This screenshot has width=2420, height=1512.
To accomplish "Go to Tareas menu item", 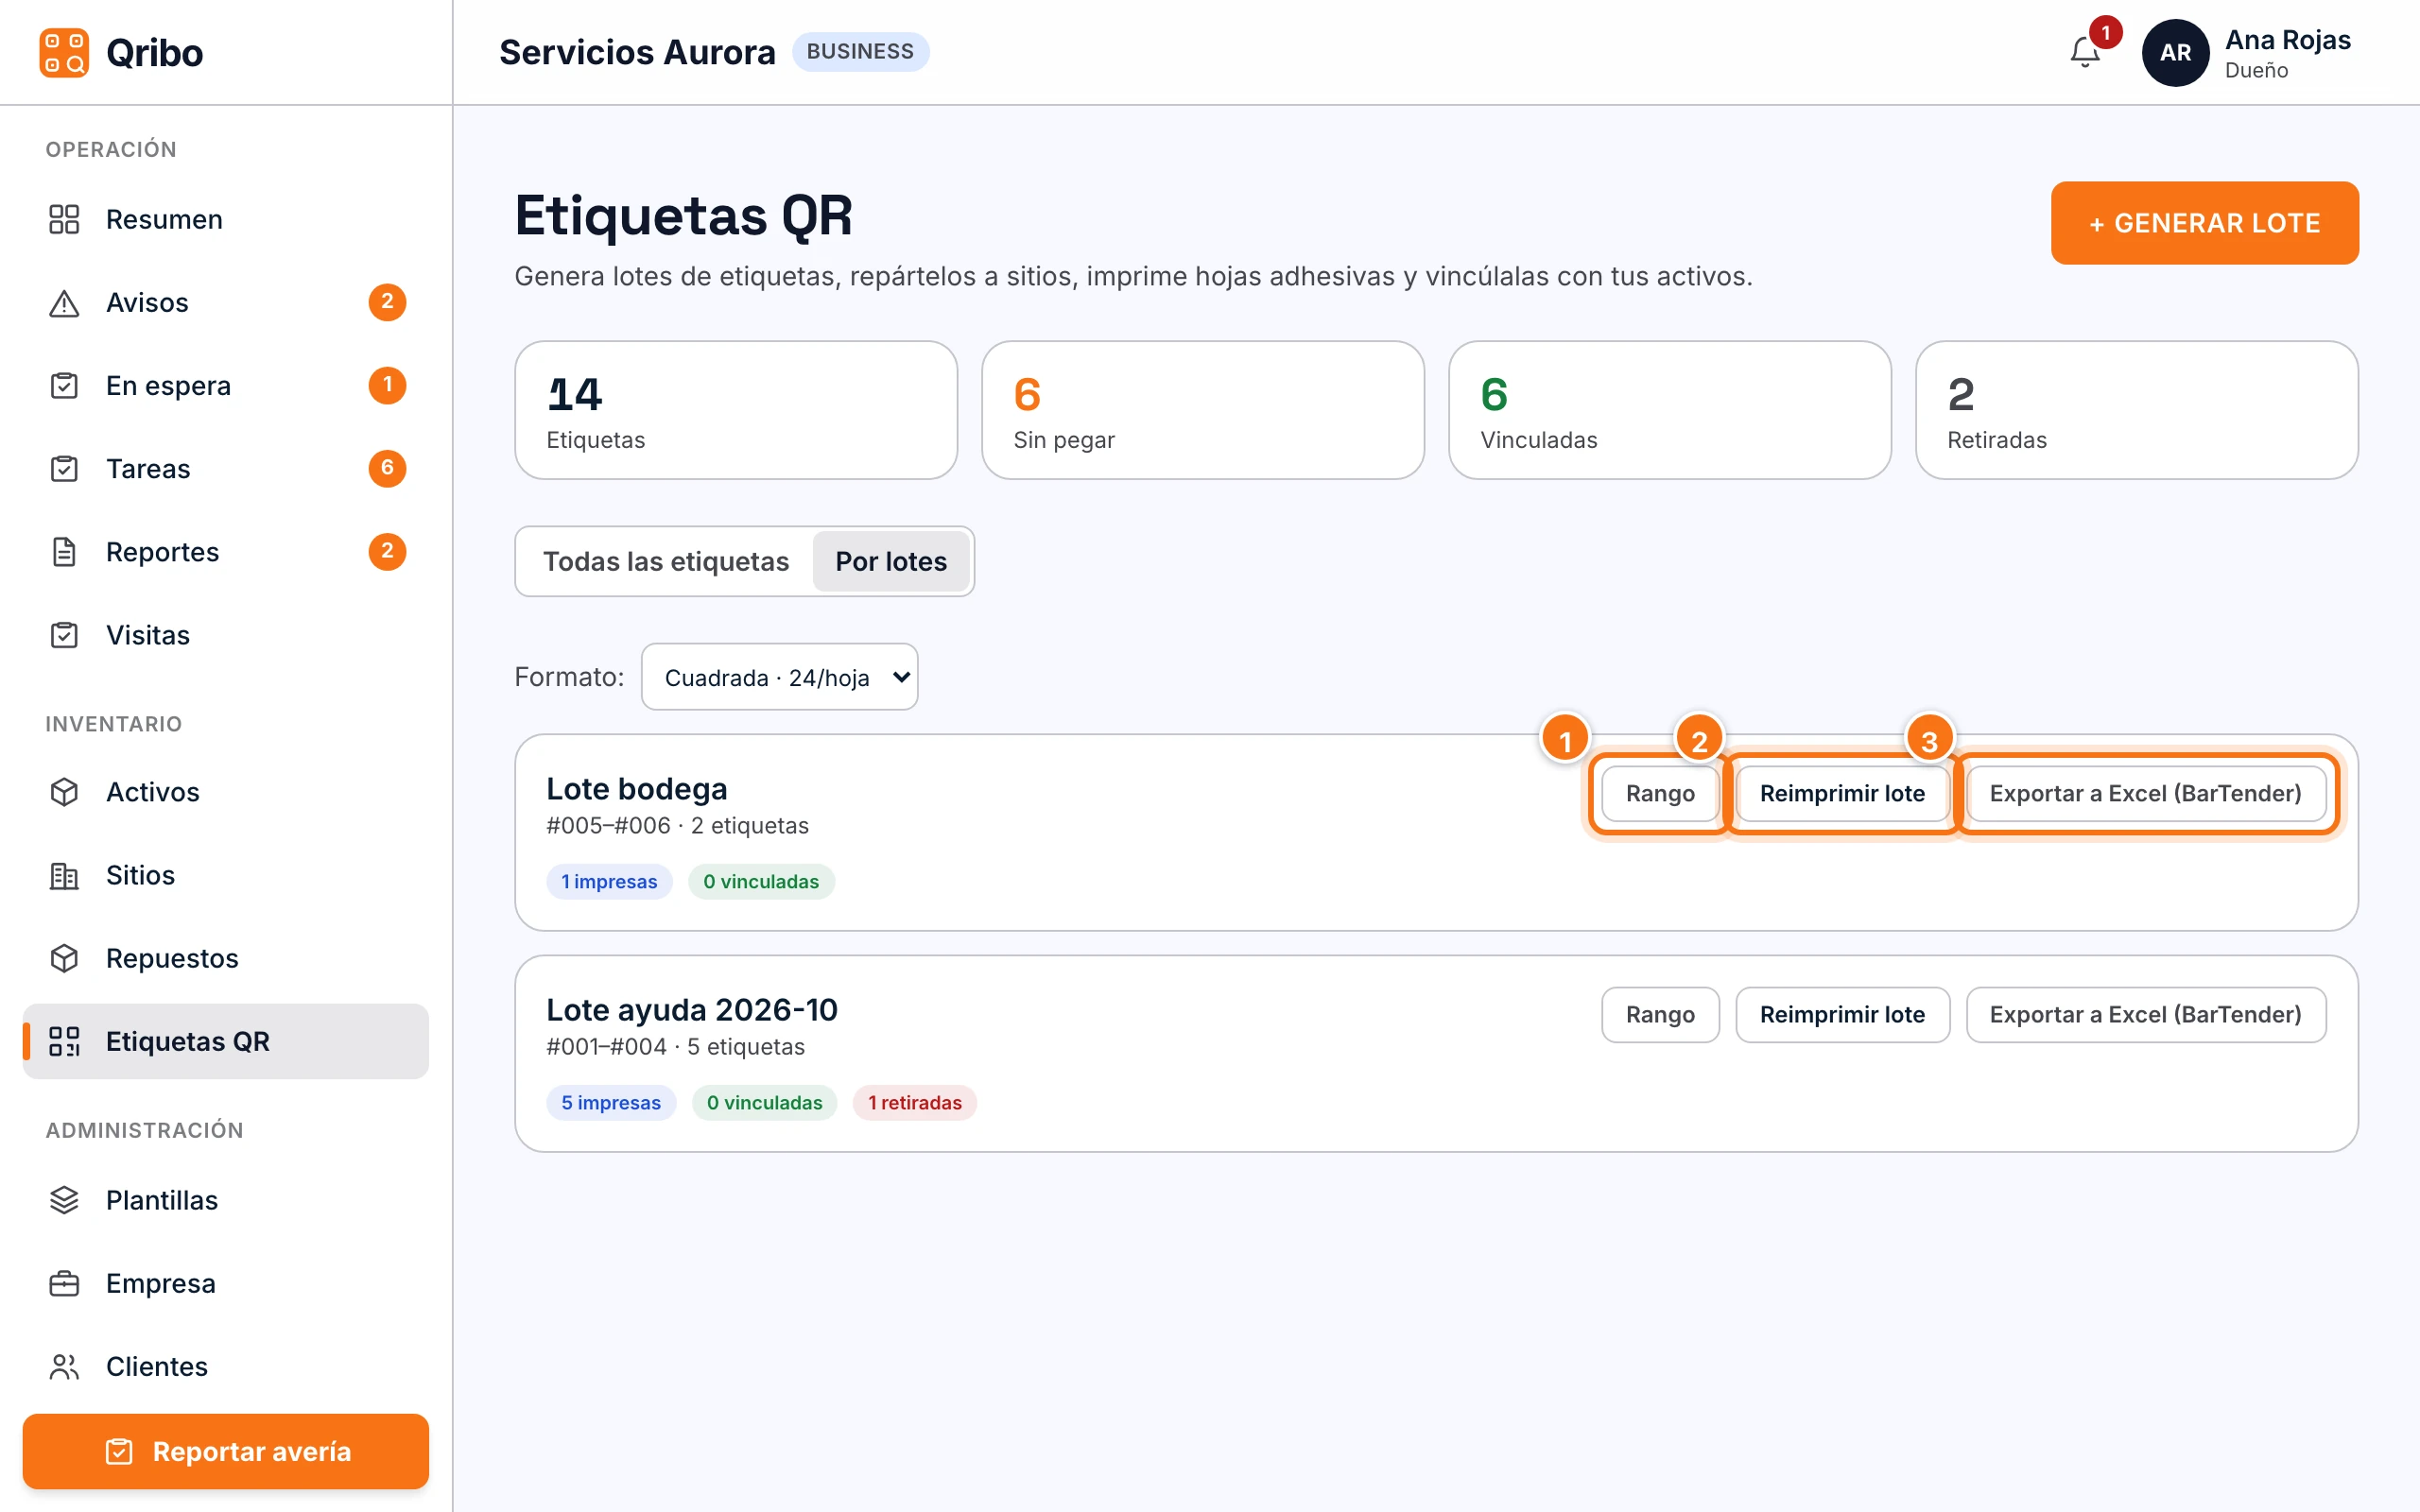I will coord(226,468).
